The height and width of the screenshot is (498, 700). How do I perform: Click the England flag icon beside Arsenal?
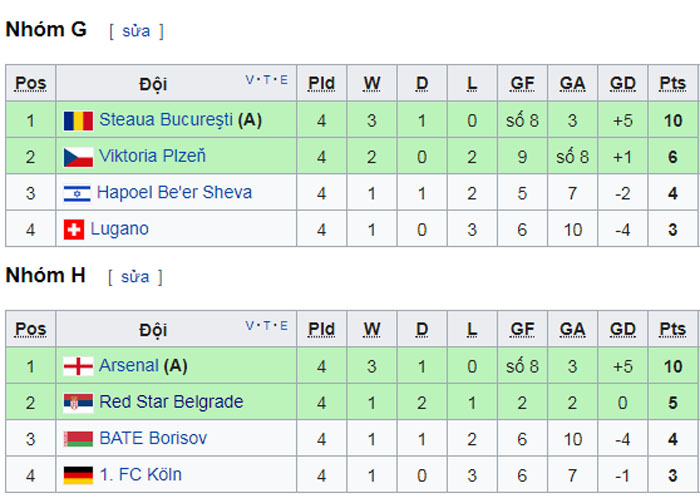pos(78,366)
